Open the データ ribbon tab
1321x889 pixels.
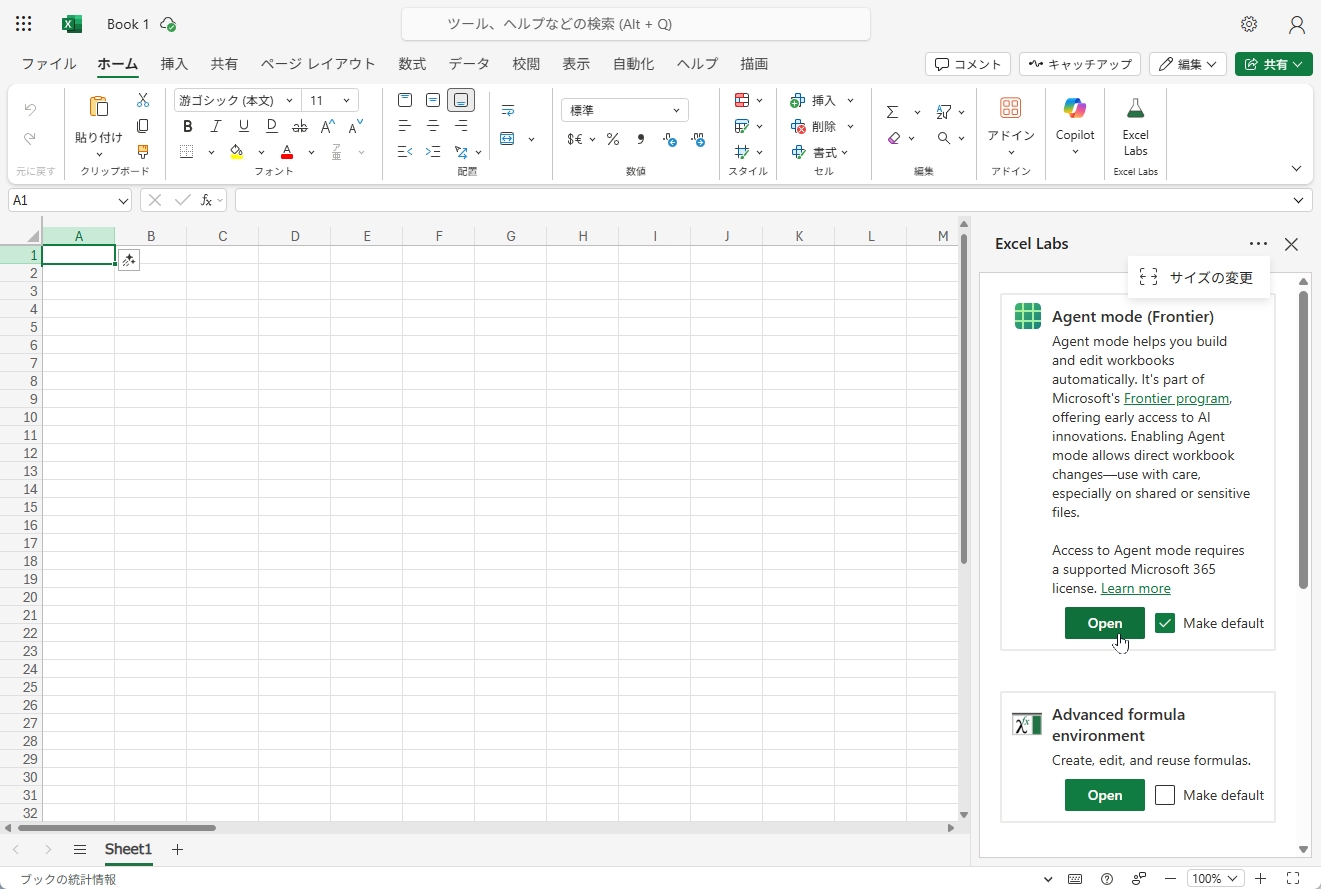click(468, 64)
